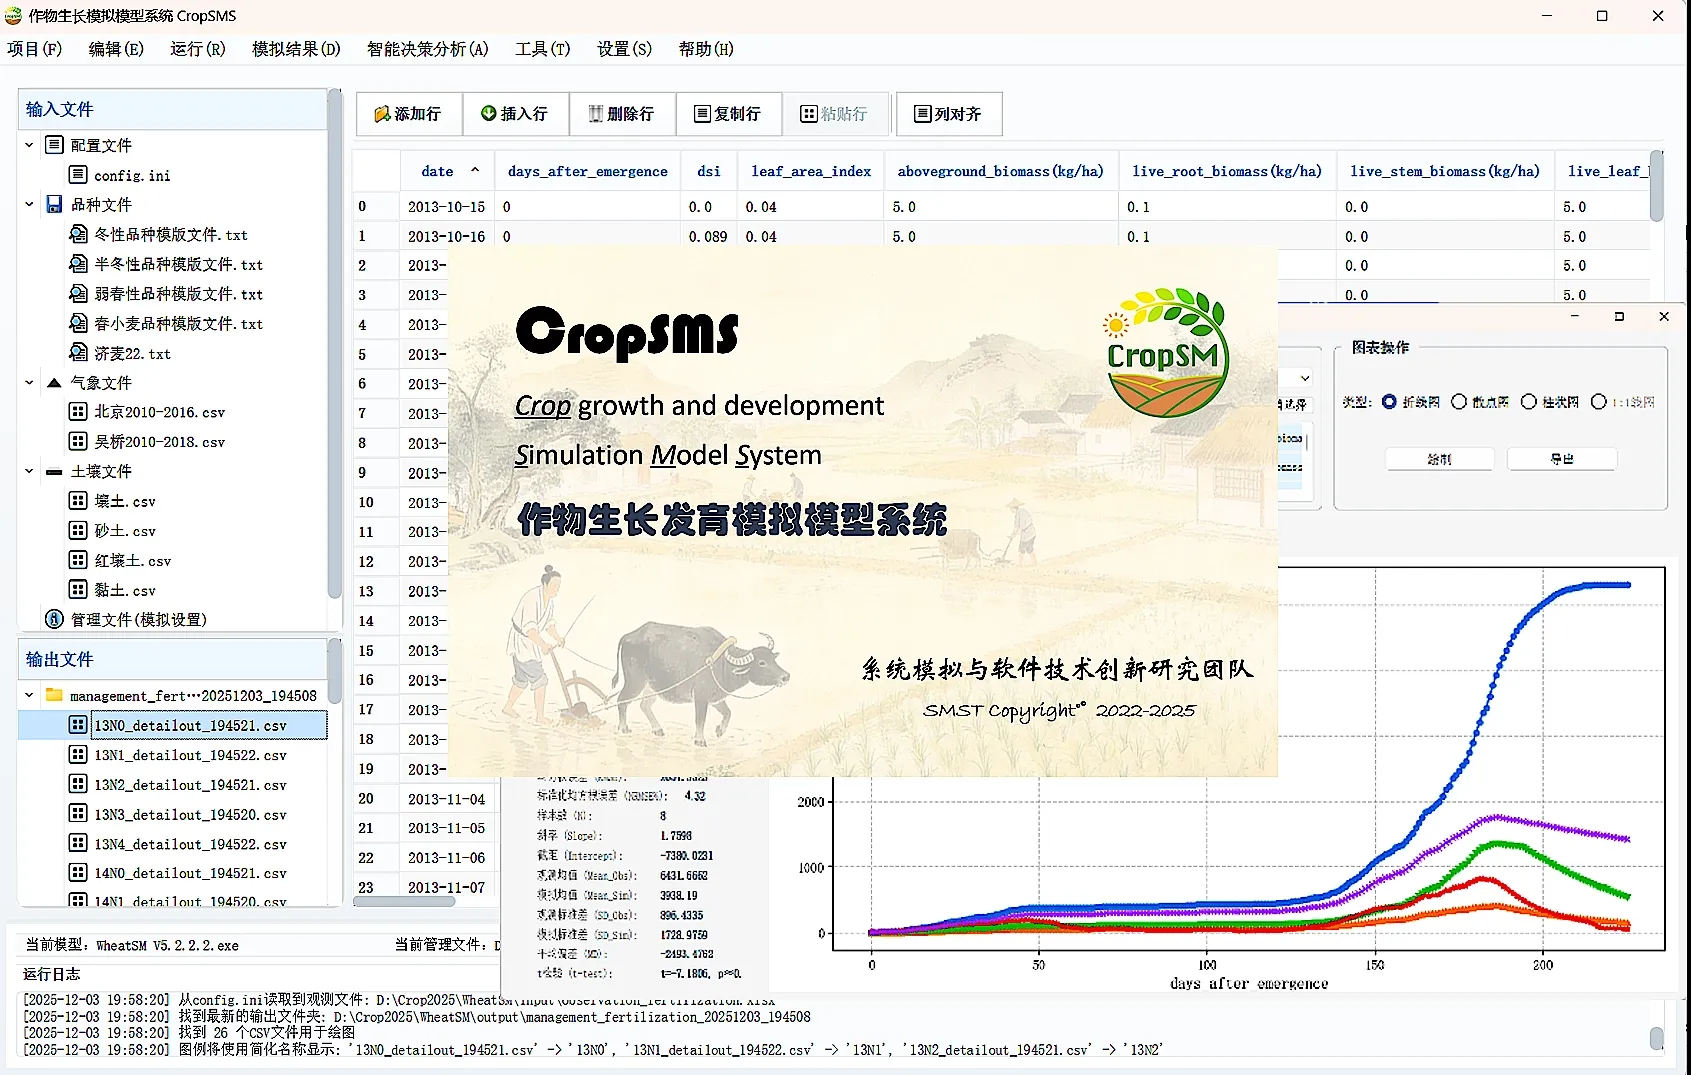Image resolution: width=1691 pixels, height=1075 pixels.
Task: Click the 插入行 (insert row) green arrow icon
Action: click(488, 114)
